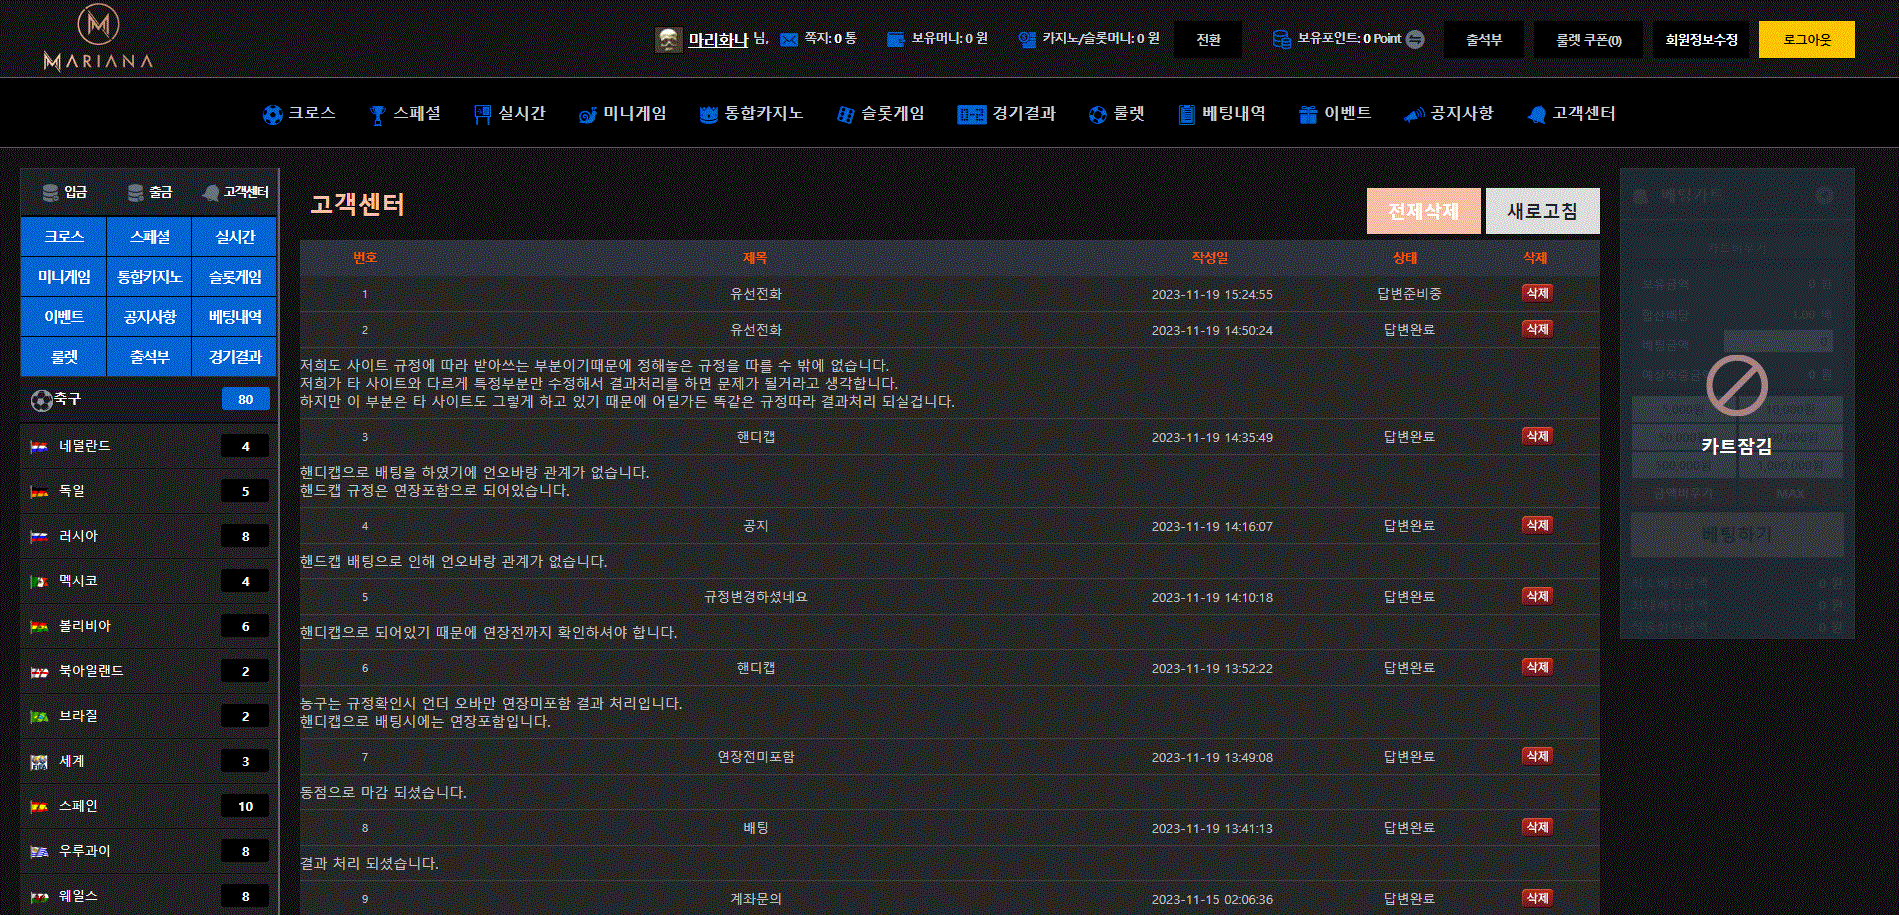Viewport: 1899px width, 915px height.
Task: Click the 전체삭제 button
Action: pyautogui.click(x=1423, y=211)
